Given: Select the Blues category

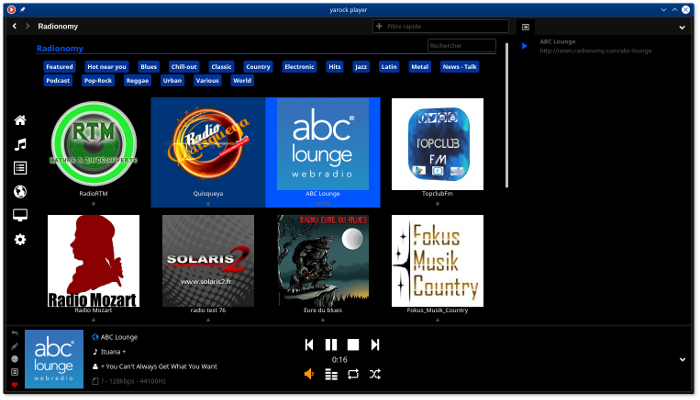Looking at the screenshot, I should (x=149, y=67).
